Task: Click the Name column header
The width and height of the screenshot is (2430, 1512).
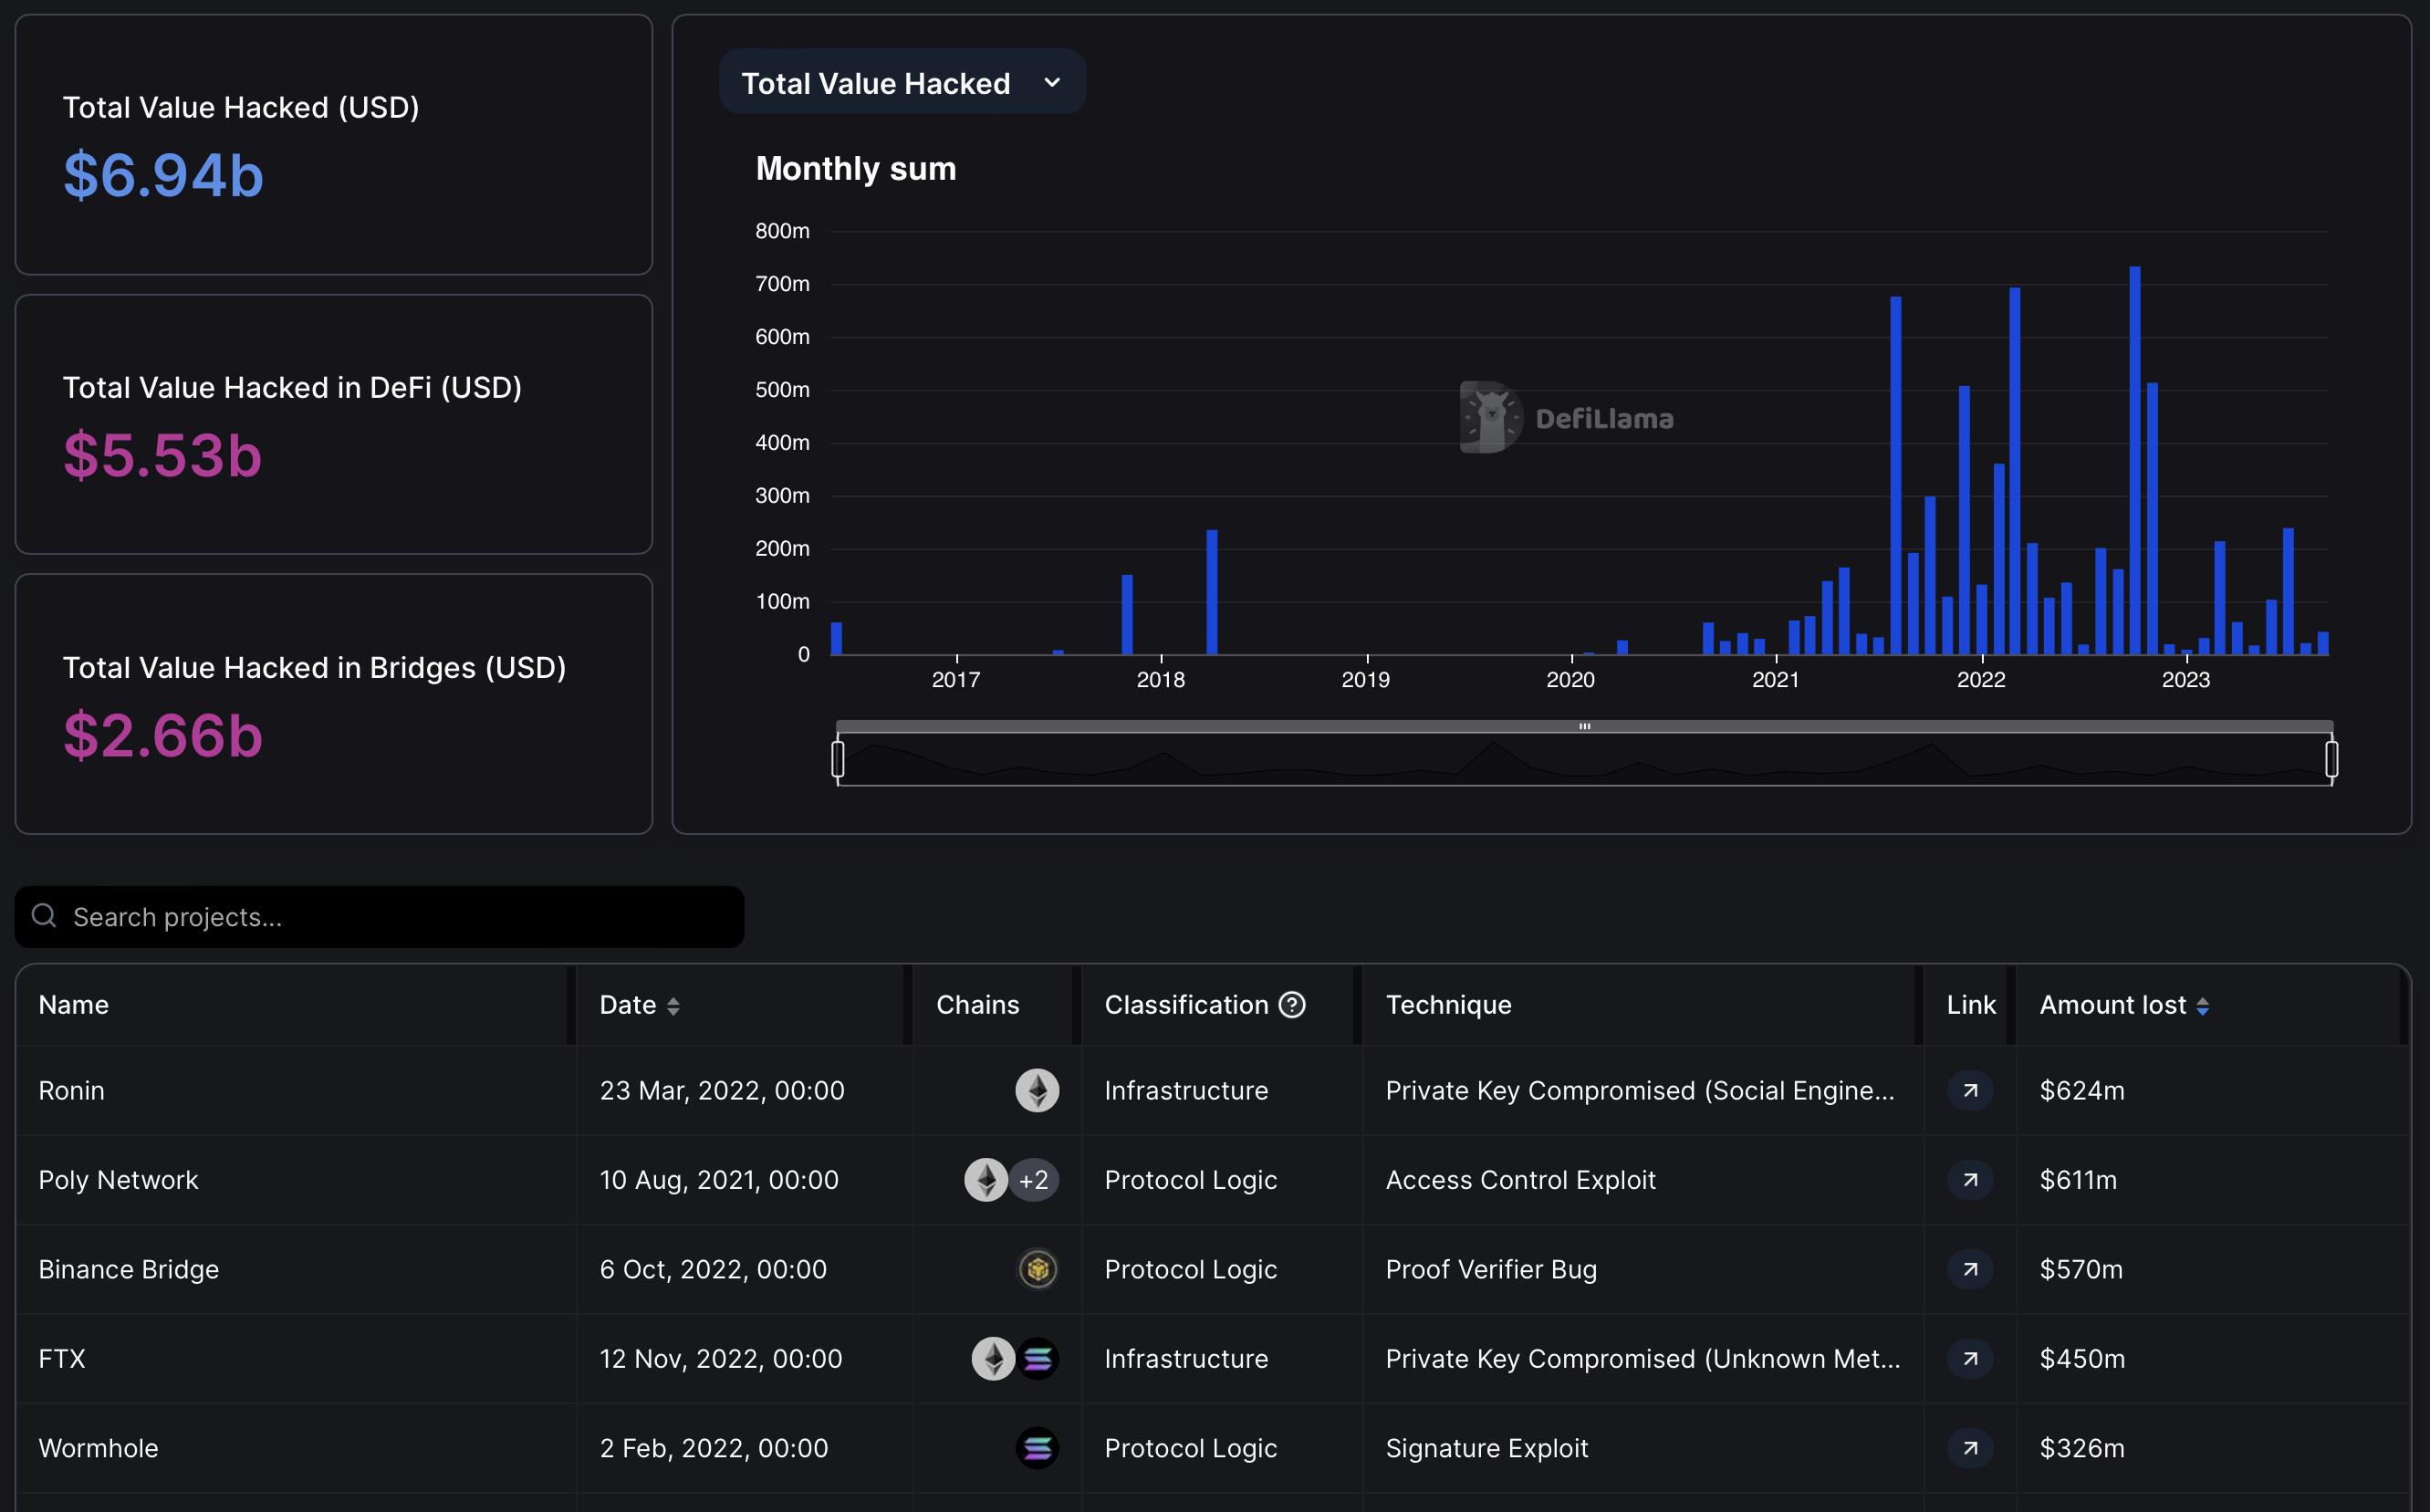Action: point(73,1005)
